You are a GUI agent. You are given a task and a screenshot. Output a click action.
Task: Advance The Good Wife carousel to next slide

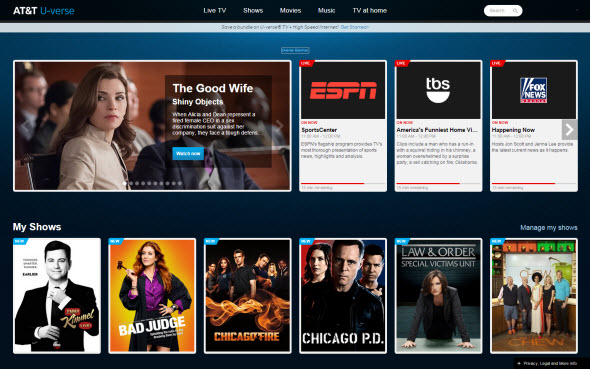(280, 125)
